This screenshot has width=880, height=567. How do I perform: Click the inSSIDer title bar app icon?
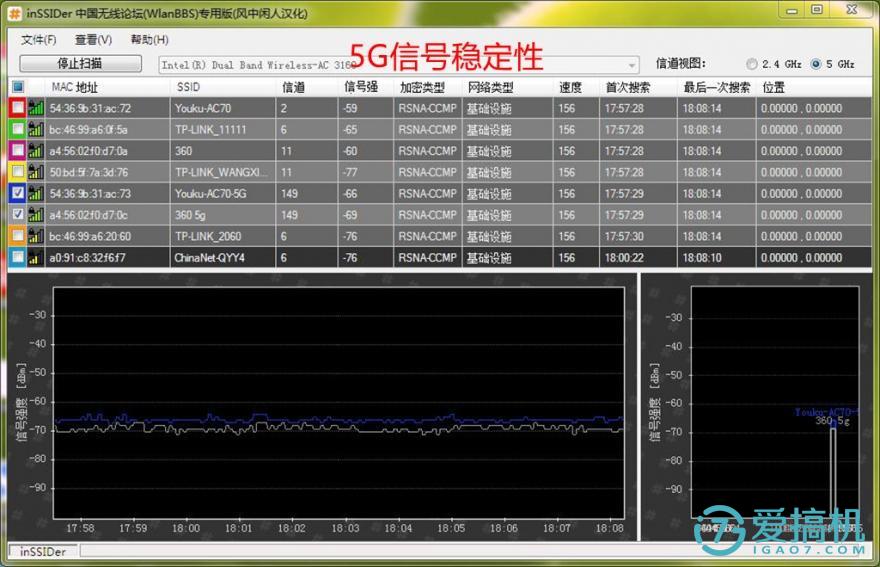(15, 13)
